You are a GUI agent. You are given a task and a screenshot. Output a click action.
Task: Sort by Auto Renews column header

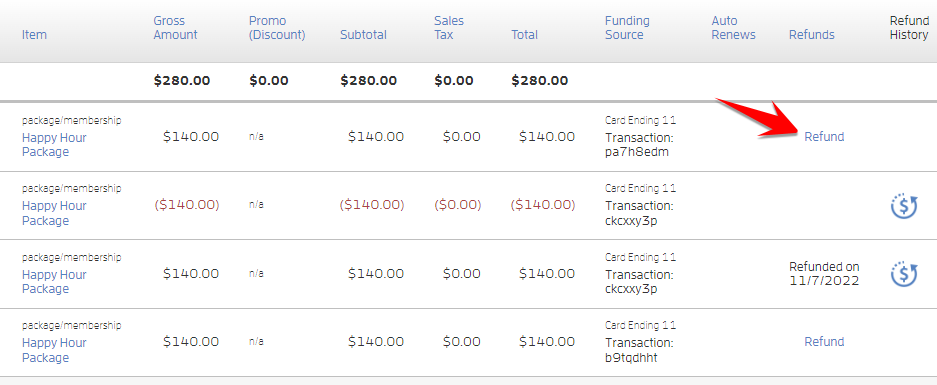pyautogui.click(x=733, y=28)
